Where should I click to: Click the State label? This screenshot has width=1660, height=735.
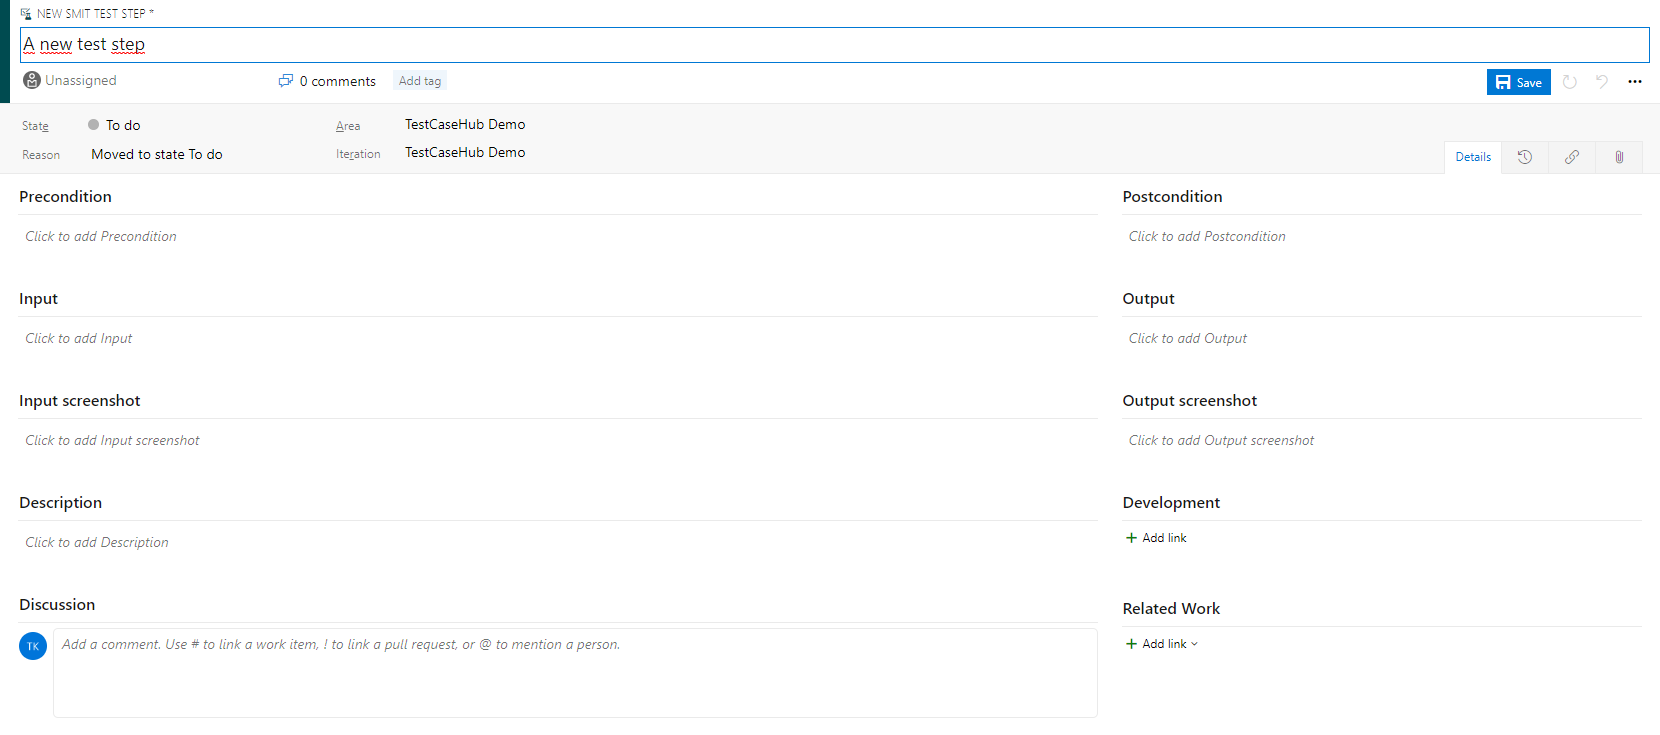pyautogui.click(x=35, y=126)
